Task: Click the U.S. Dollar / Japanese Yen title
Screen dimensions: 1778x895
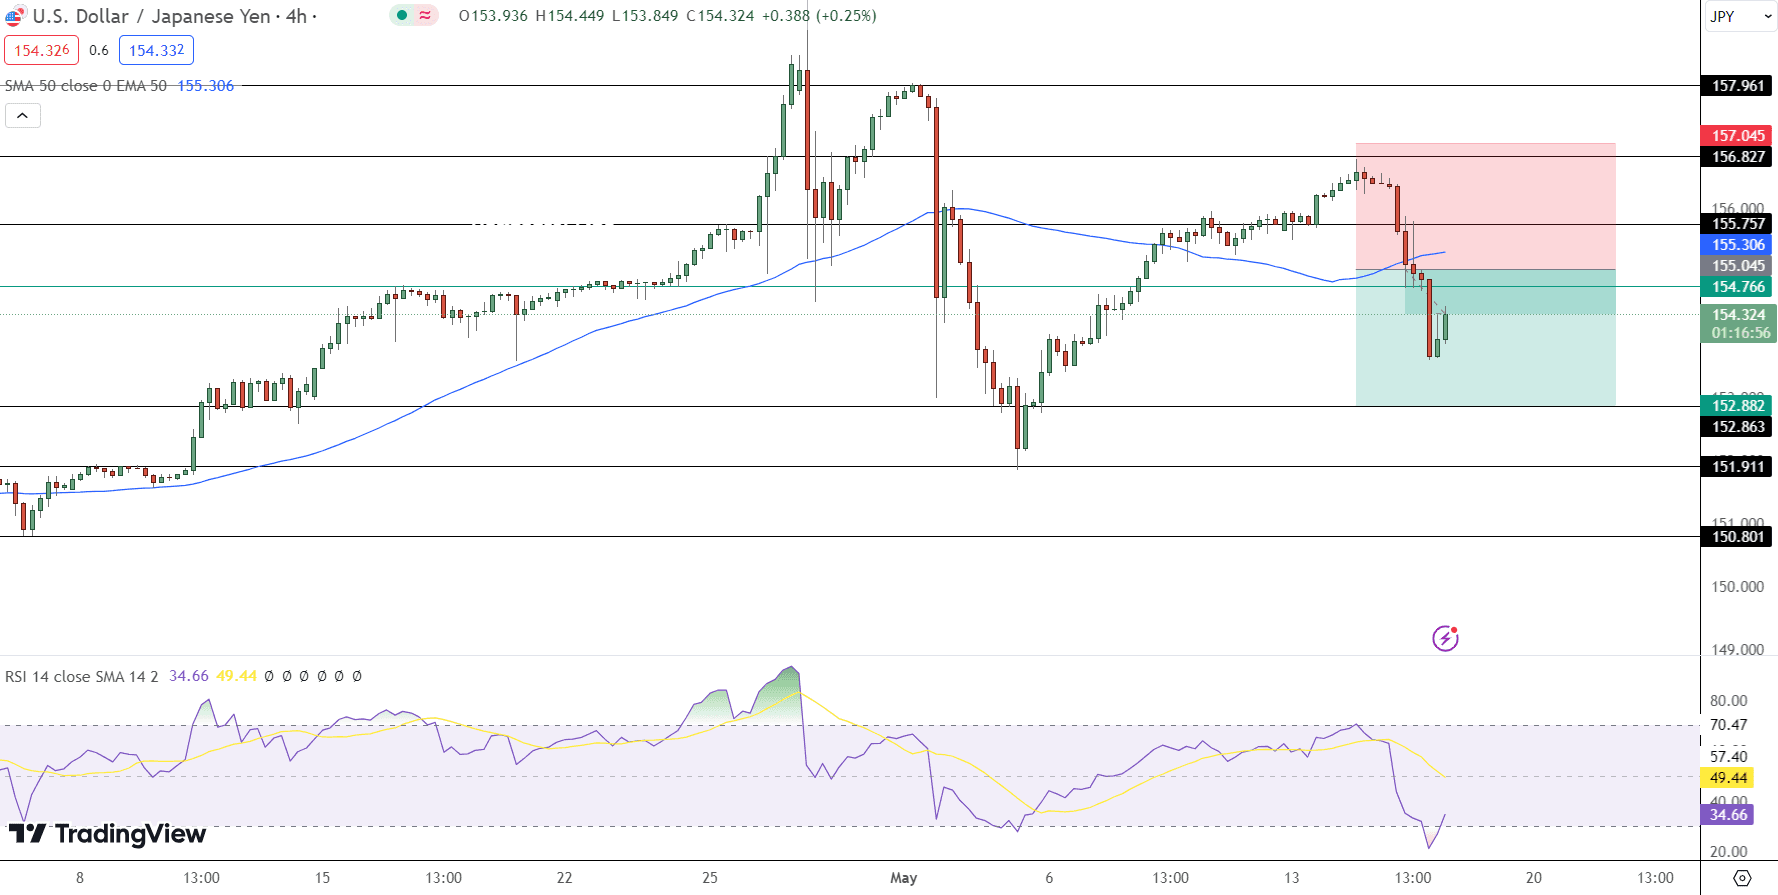Action: pyautogui.click(x=151, y=16)
